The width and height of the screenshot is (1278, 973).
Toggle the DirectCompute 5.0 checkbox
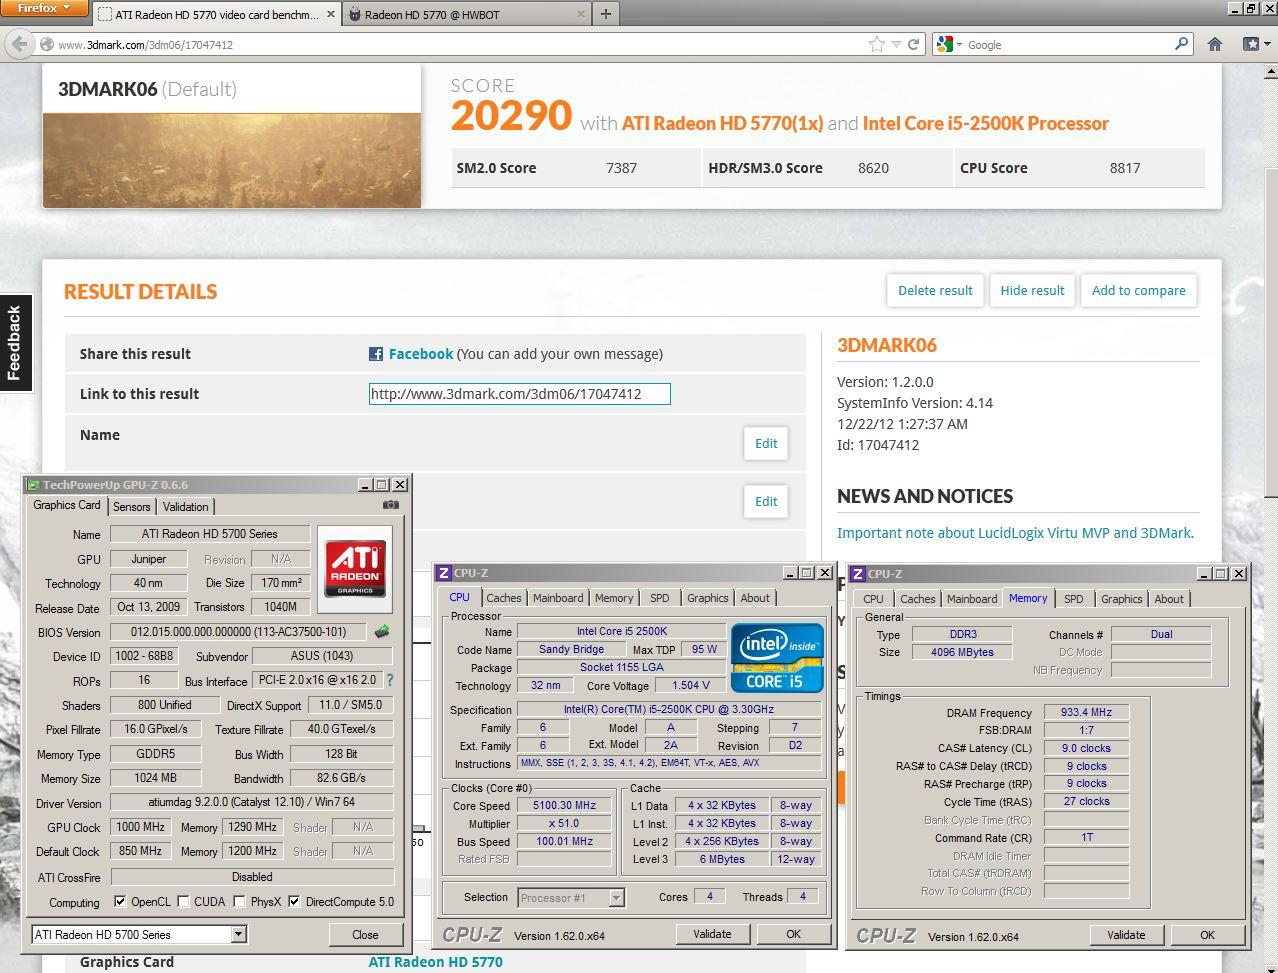(294, 902)
